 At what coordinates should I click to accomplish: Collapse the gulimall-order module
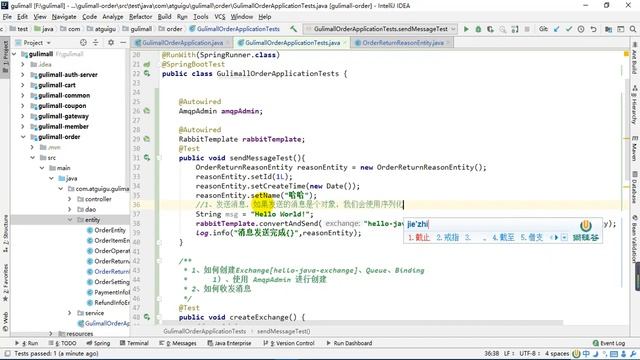point(23,137)
